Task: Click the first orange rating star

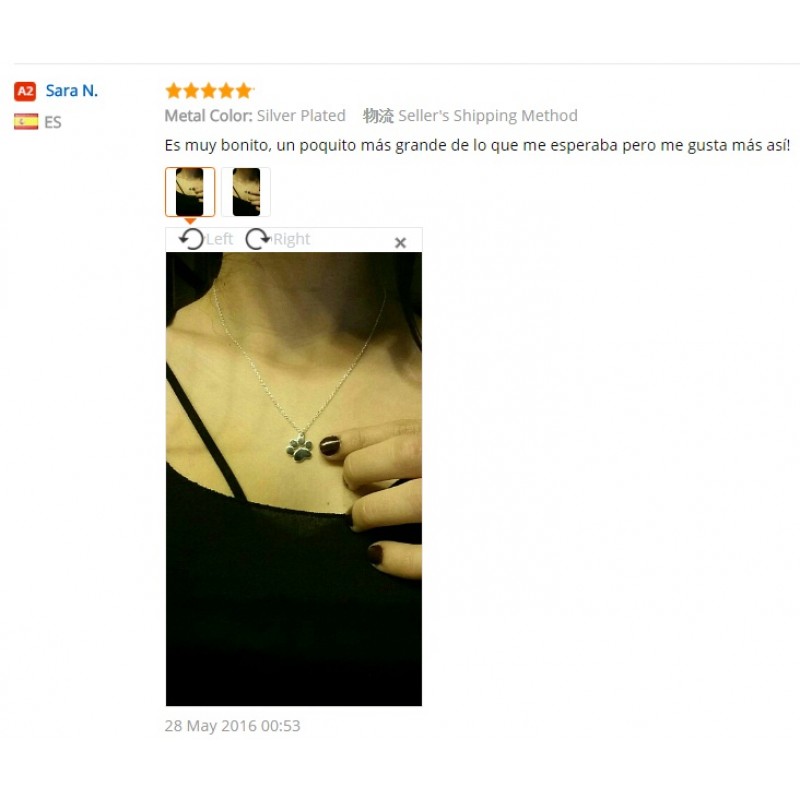Action: click(173, 91)
